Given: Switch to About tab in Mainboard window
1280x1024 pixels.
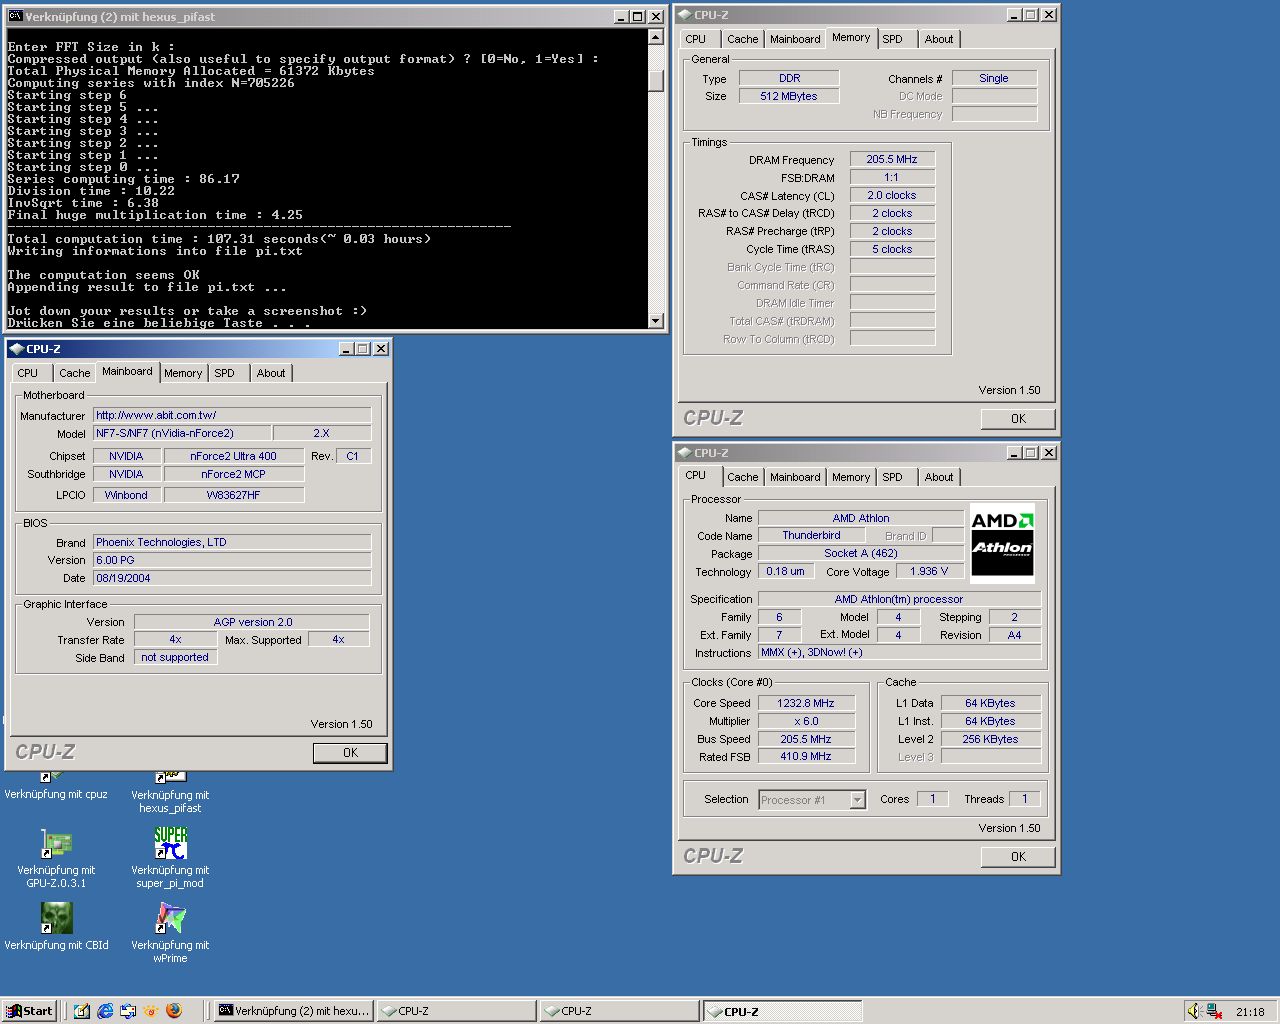Looking at the screenshot, I should 271,373.
